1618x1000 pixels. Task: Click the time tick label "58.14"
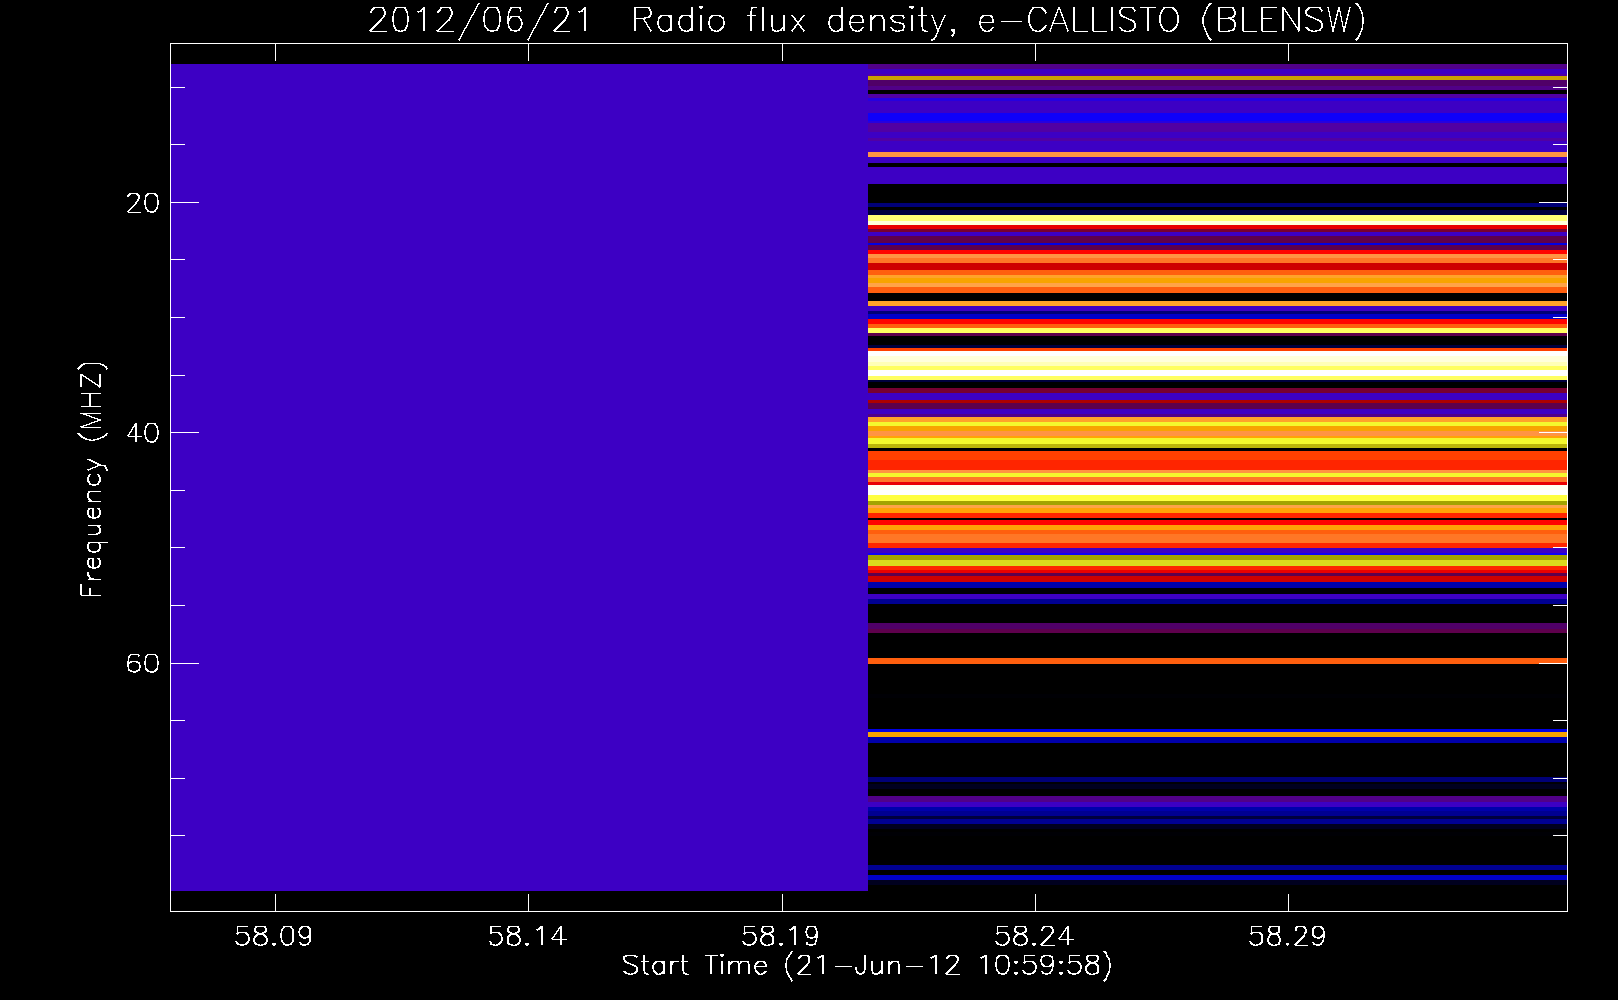point(528,936)
